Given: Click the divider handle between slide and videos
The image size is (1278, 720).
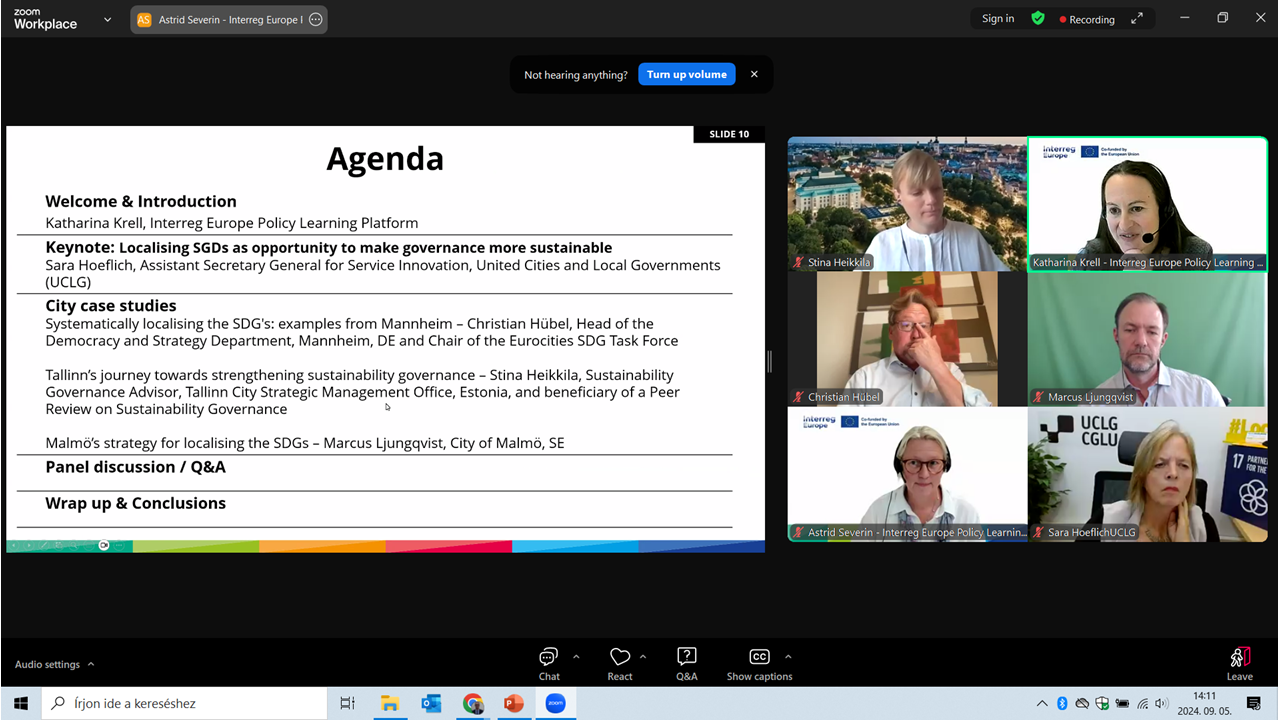Looking at the screenshot, I should click(769, 361).
